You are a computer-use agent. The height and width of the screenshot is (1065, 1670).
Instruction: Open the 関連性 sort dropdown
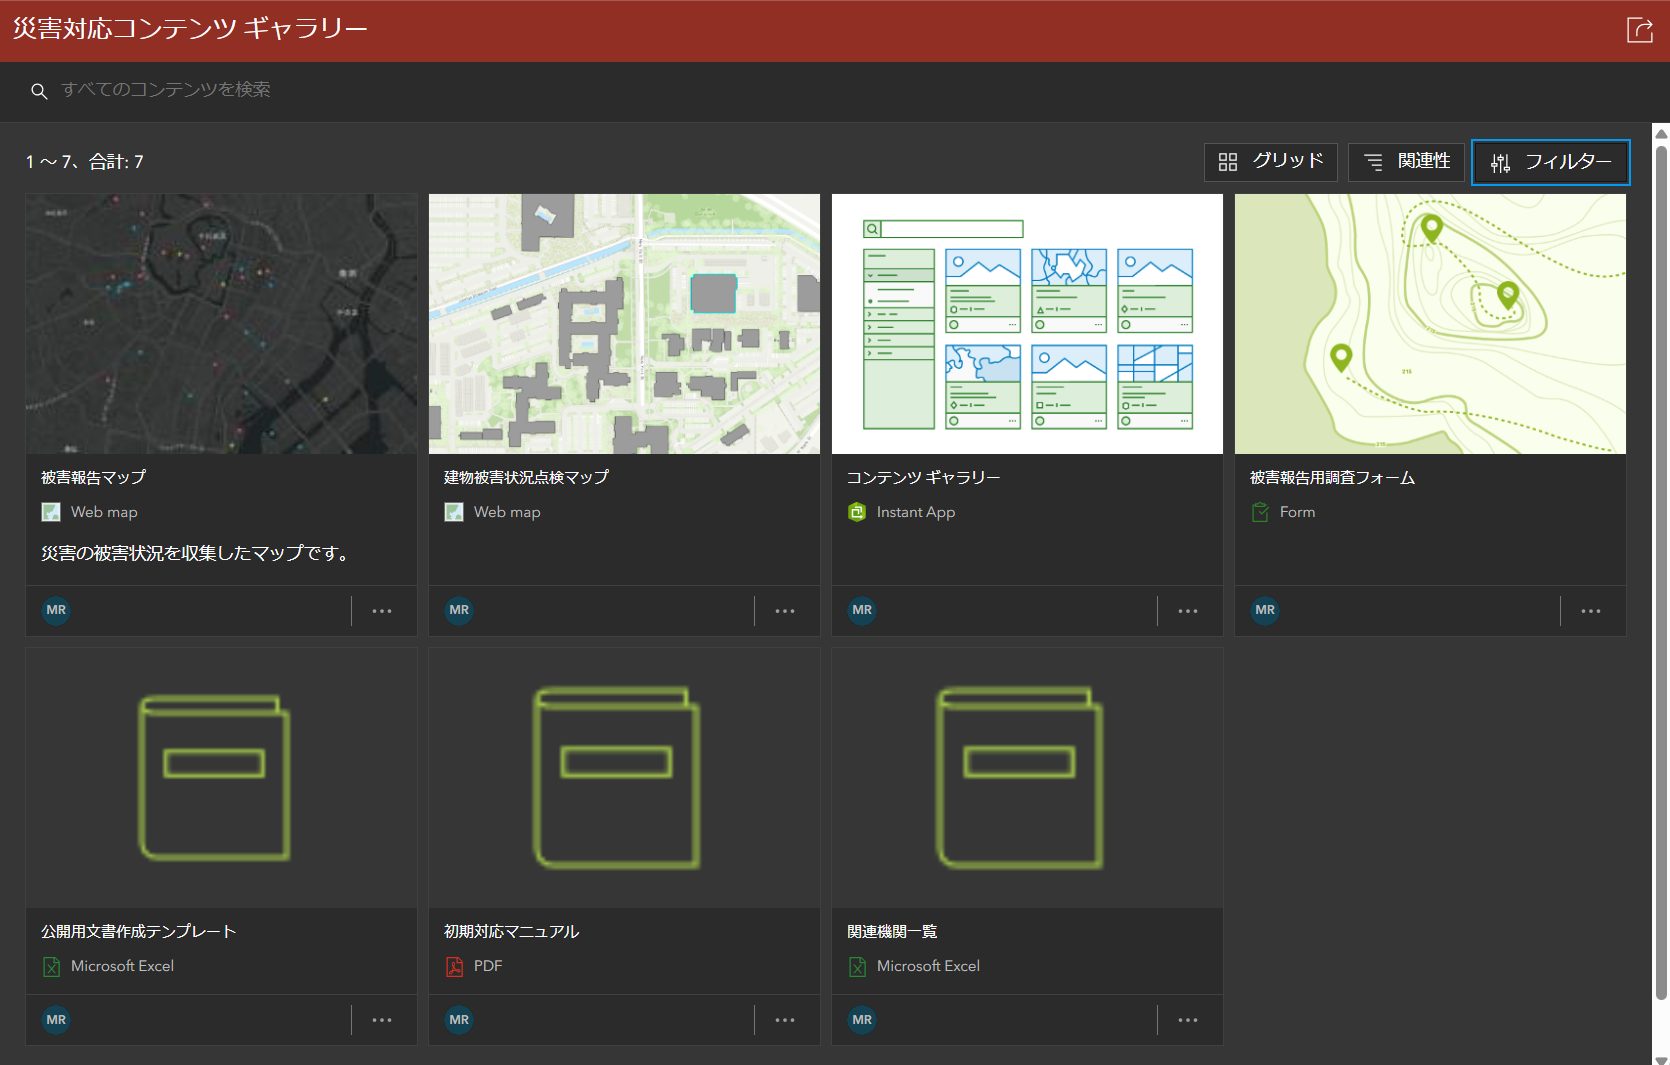pyautogui.click(x=1406, y=162)
